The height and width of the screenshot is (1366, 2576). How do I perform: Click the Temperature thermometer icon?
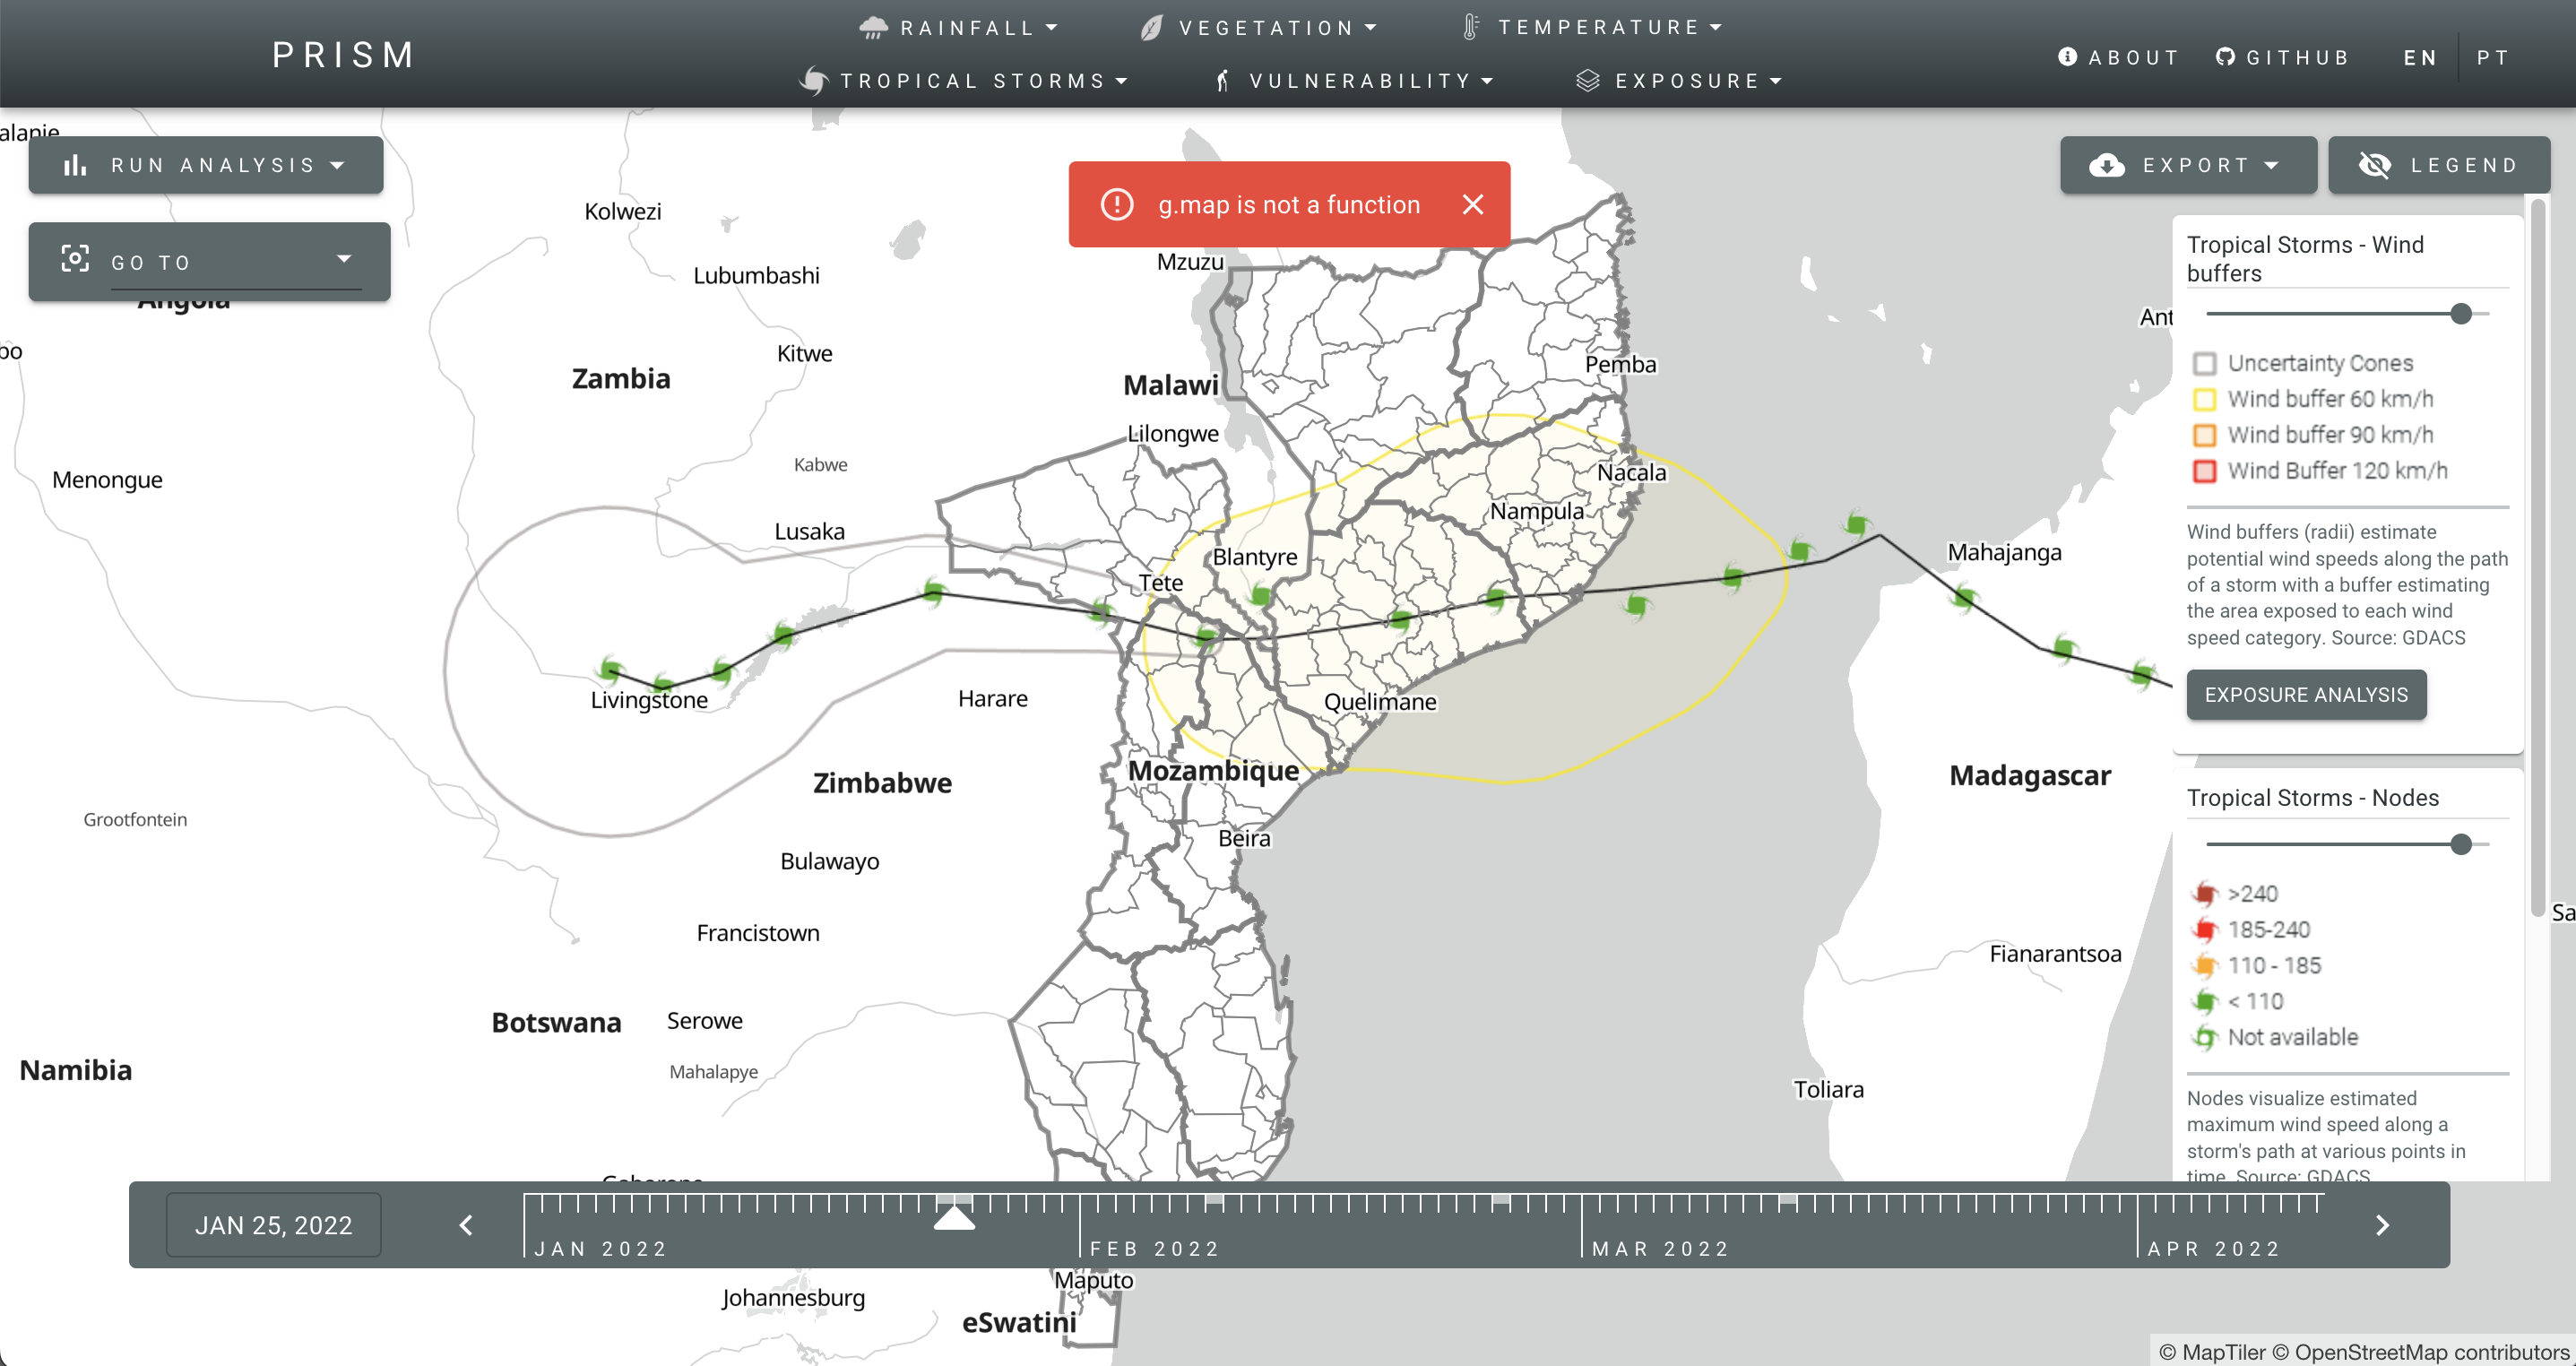pyautogui.click(x=1470, y=28)
